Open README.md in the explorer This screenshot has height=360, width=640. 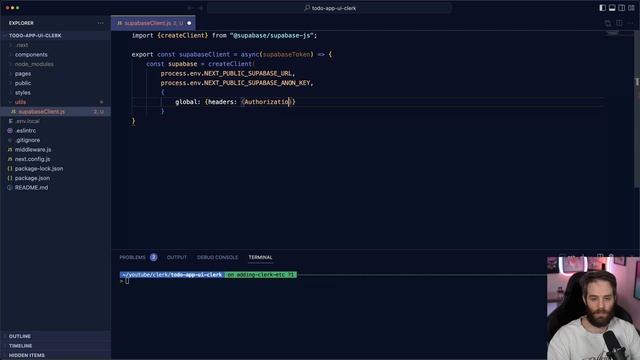pyautogui.click(x=31, y=188)
